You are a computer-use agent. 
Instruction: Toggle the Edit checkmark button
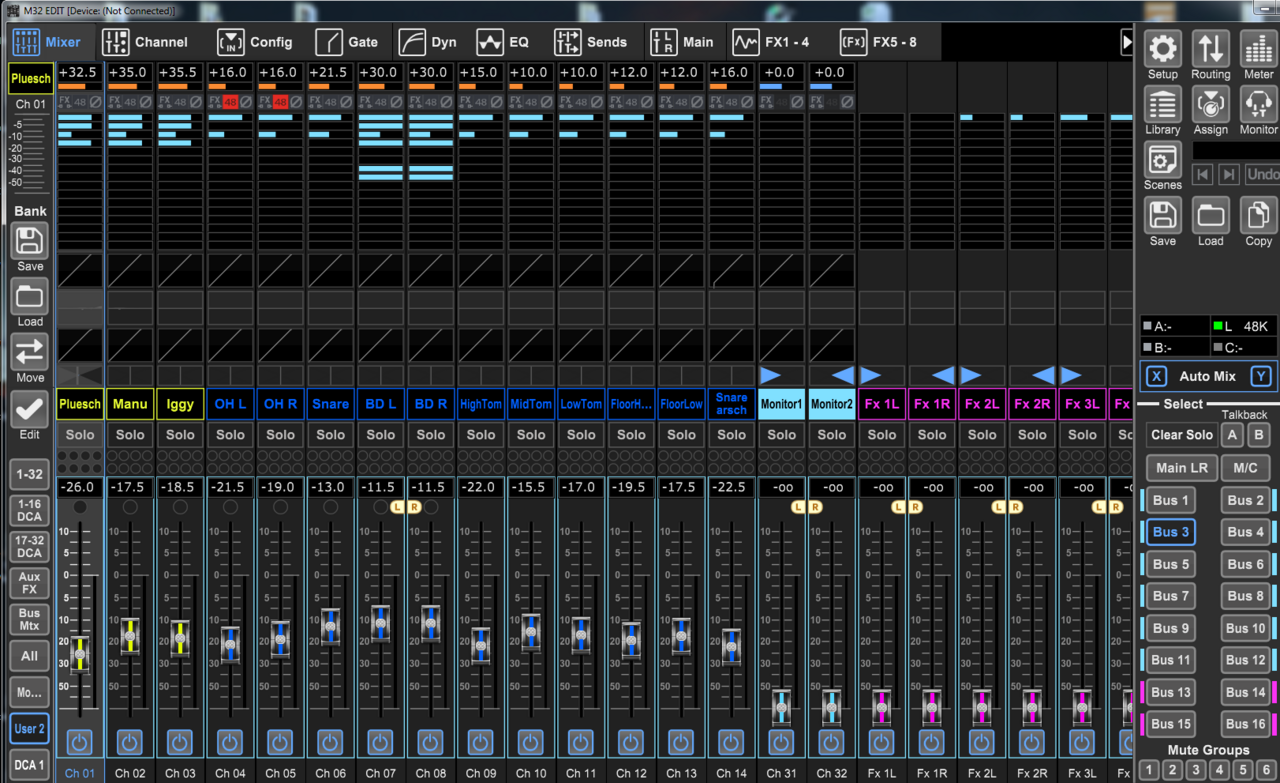click(x=30, y=409)
